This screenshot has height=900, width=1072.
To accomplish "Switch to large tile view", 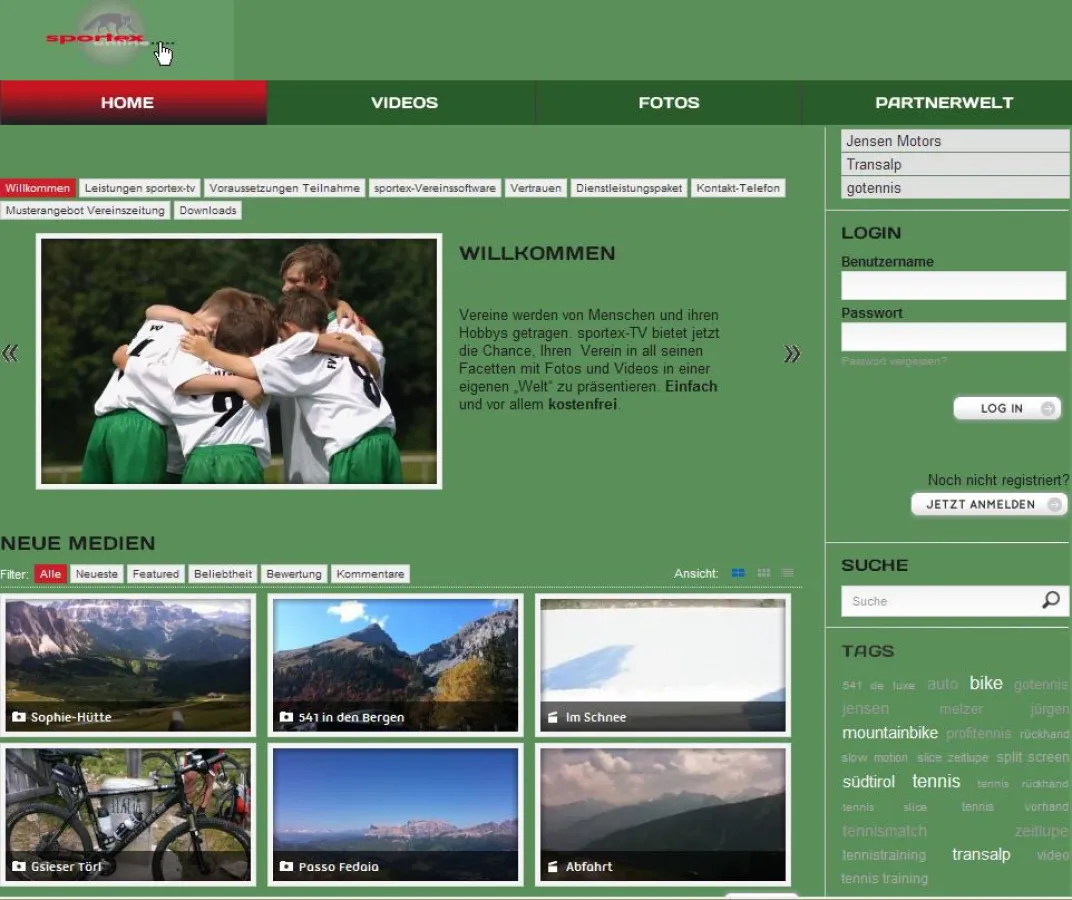I will click(738, 573).
